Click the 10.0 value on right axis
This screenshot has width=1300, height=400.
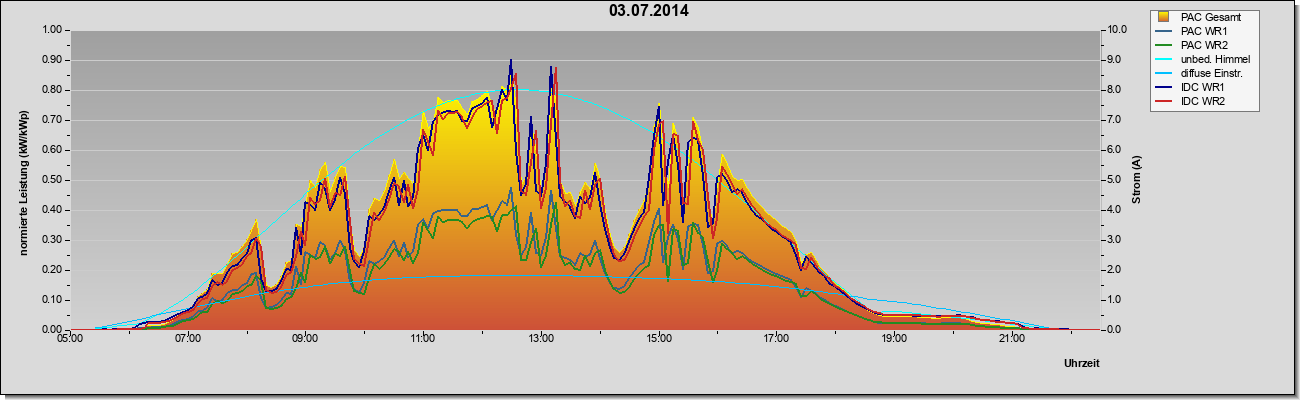point(1115,30)
